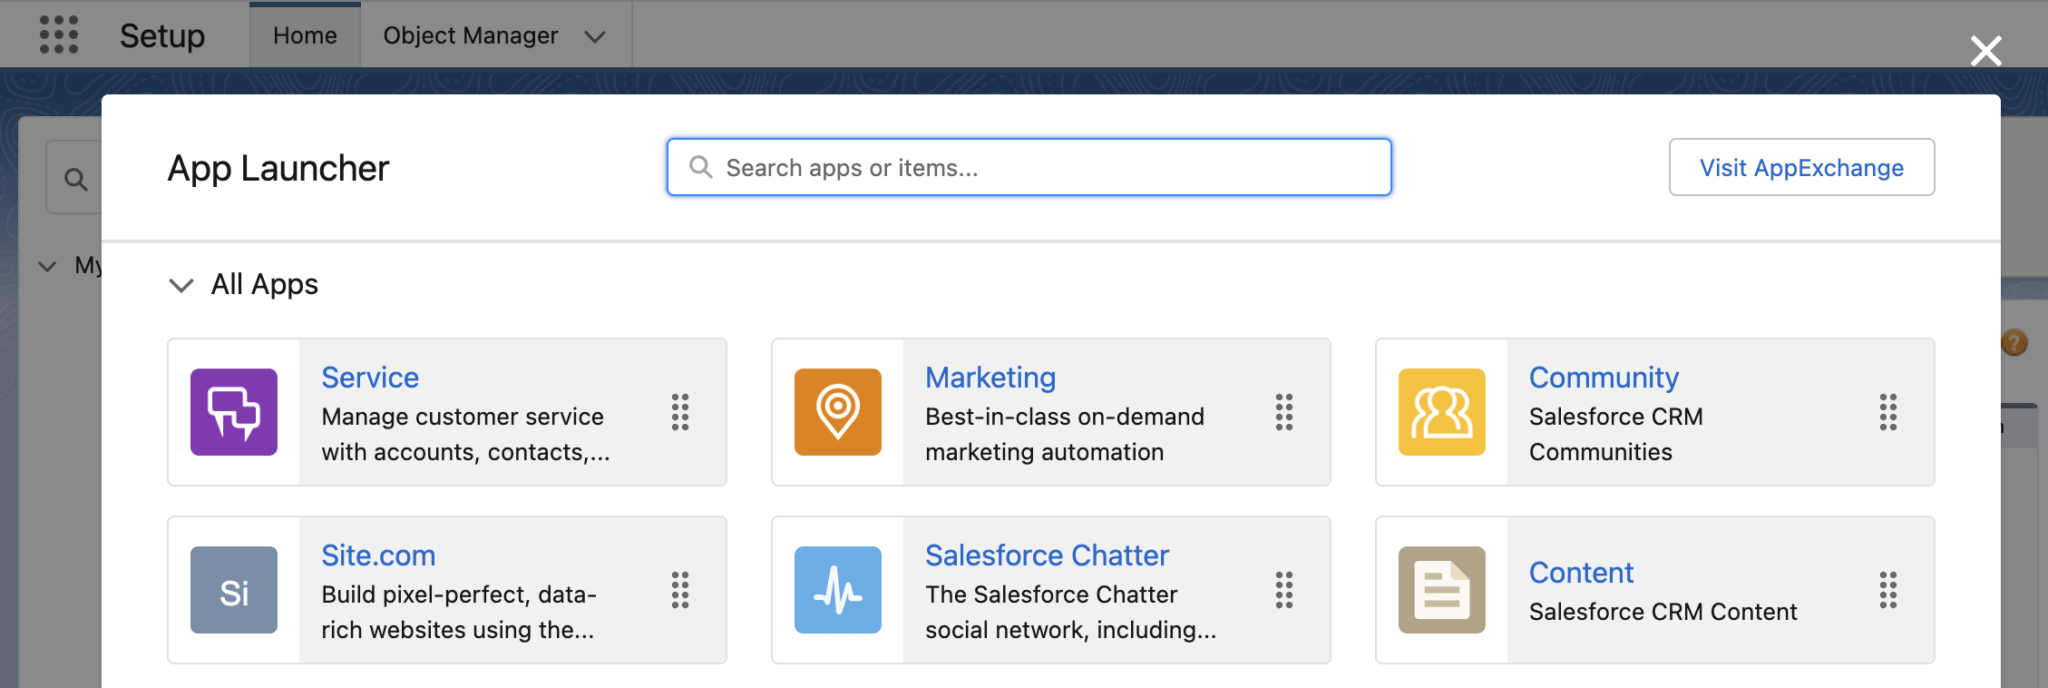2048x688 pixels.
Task: Open the Community app link
Action: pyautogui.click(x=1603, y=378)
